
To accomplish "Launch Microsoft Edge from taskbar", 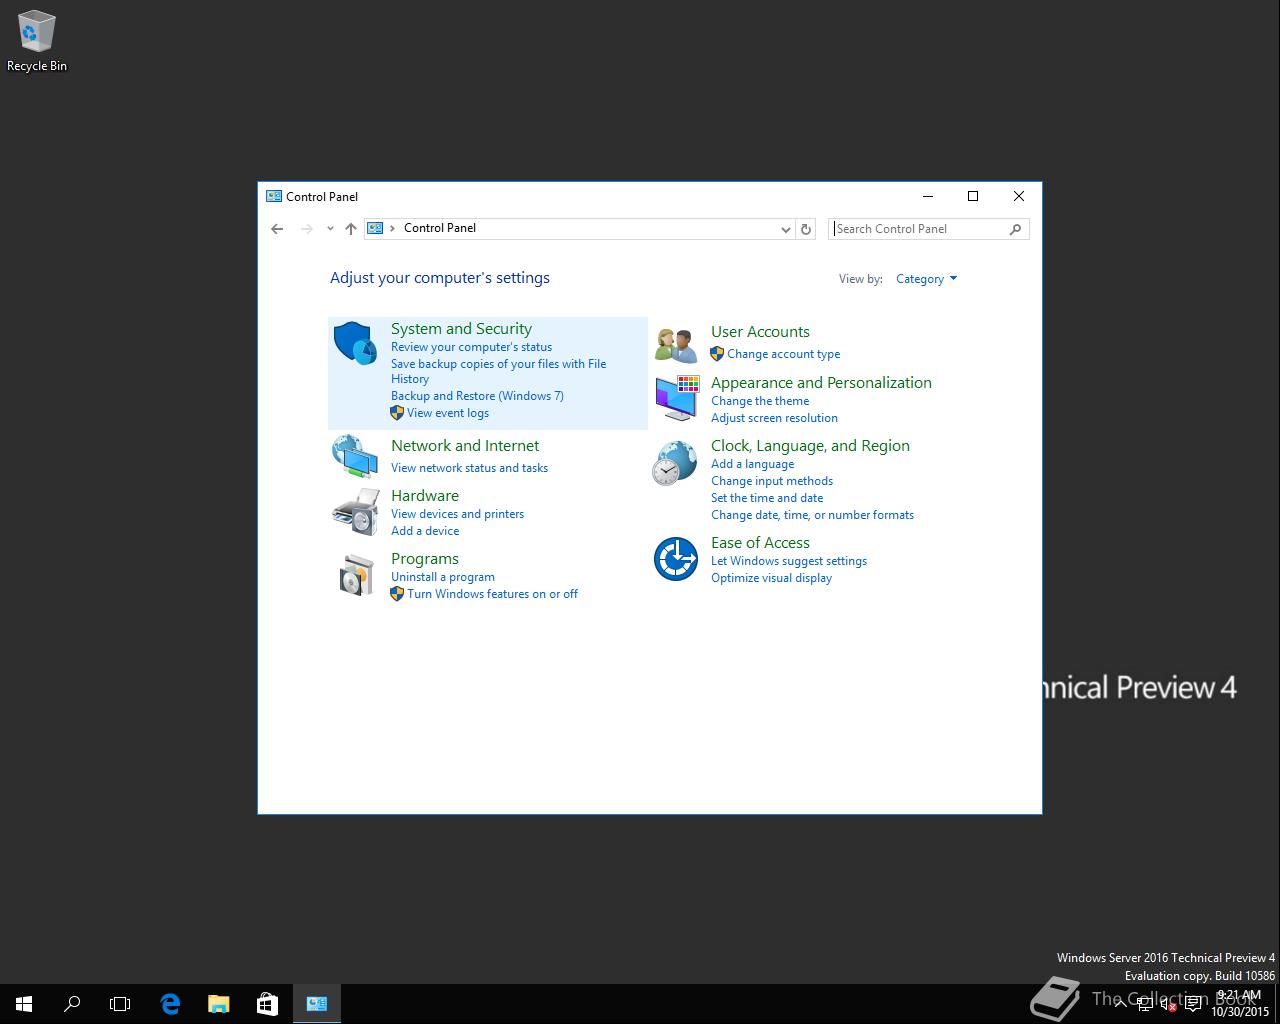I will point(170,1004).
